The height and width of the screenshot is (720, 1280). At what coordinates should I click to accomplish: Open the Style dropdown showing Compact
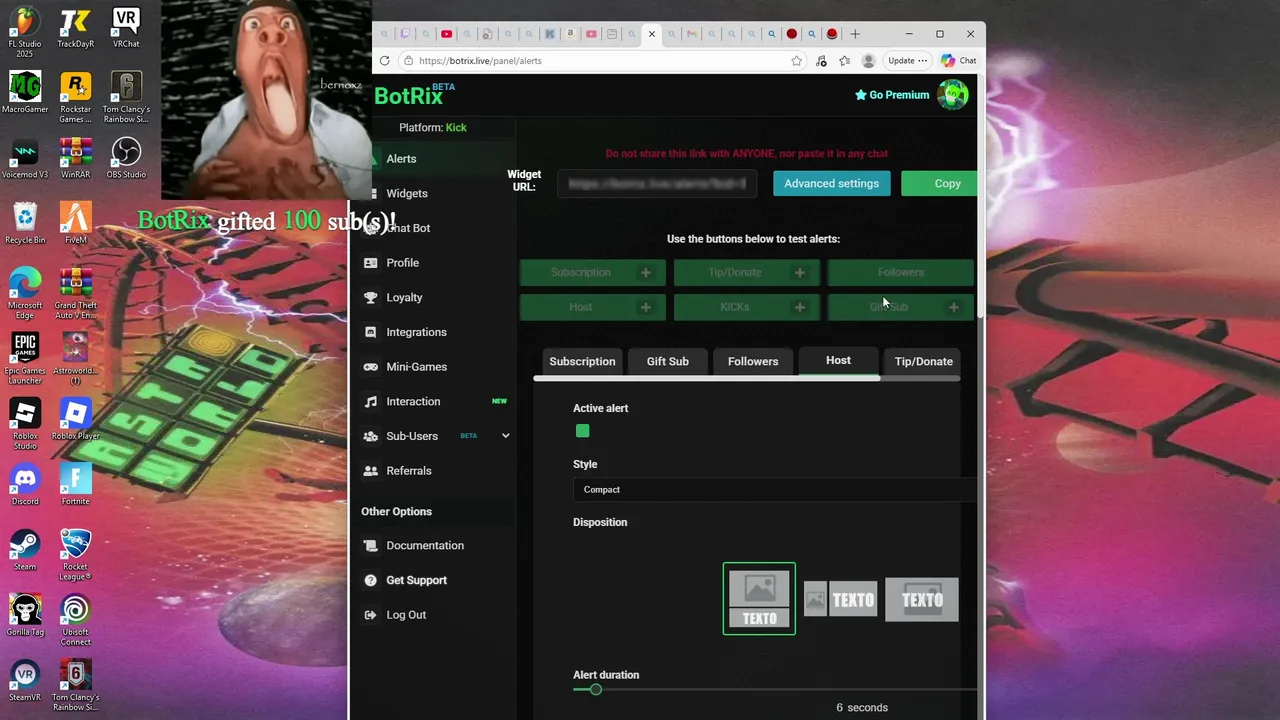[x=774, y=489]
